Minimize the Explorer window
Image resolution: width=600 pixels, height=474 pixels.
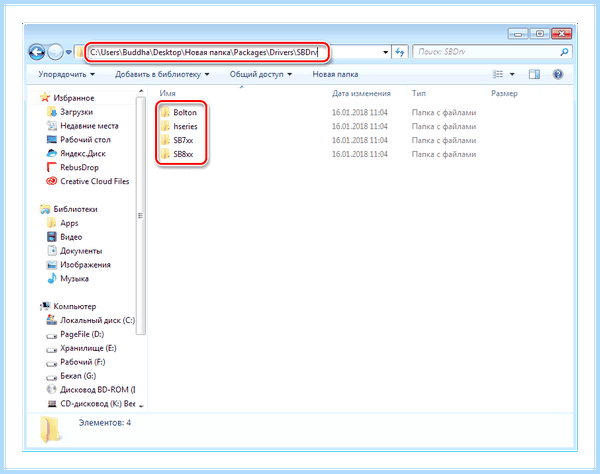pyautogui.click(x=518, y=34)
